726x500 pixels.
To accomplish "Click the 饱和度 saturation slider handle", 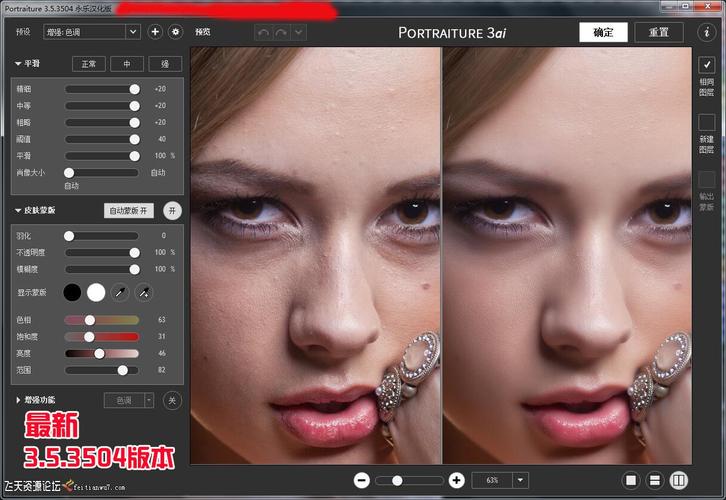I will [x=89, y=337].
